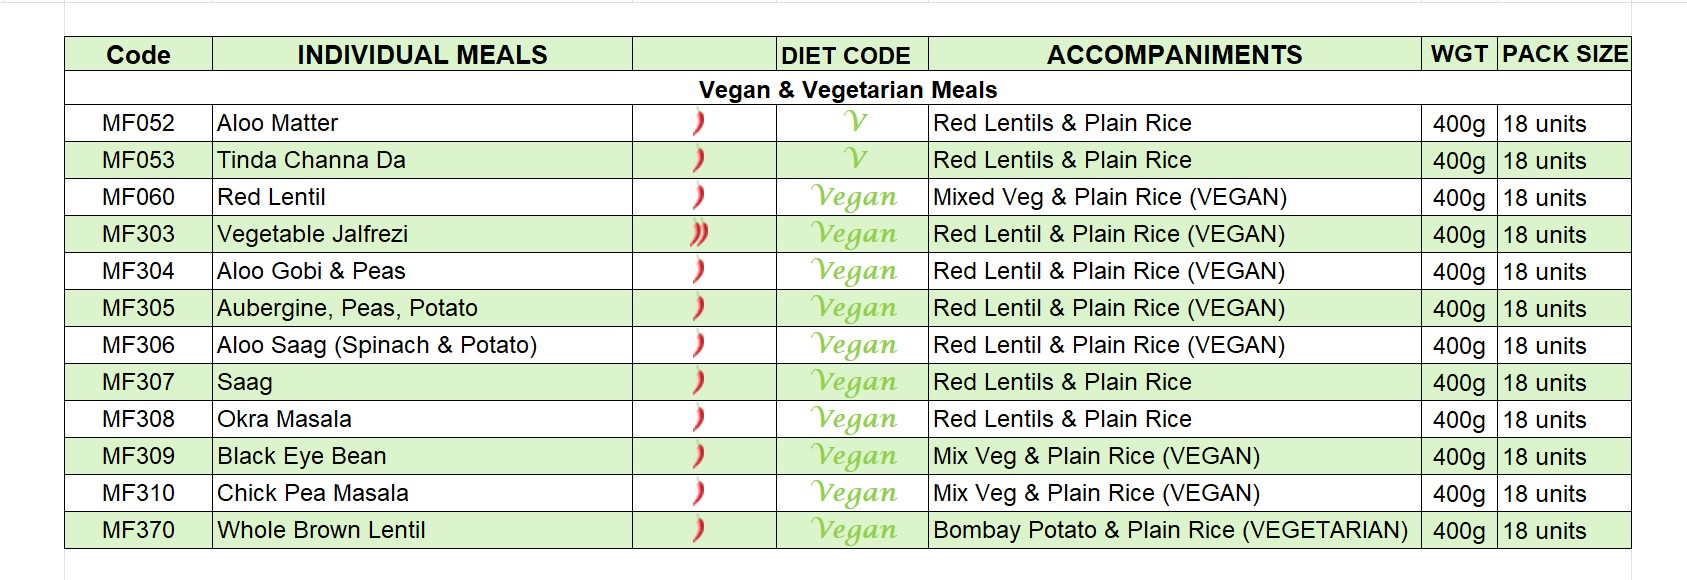Select Bombay Potato & Plain Rice accompaniment cell
Viewport: 1687px width, 580px height.
[x=1175, y=530]
